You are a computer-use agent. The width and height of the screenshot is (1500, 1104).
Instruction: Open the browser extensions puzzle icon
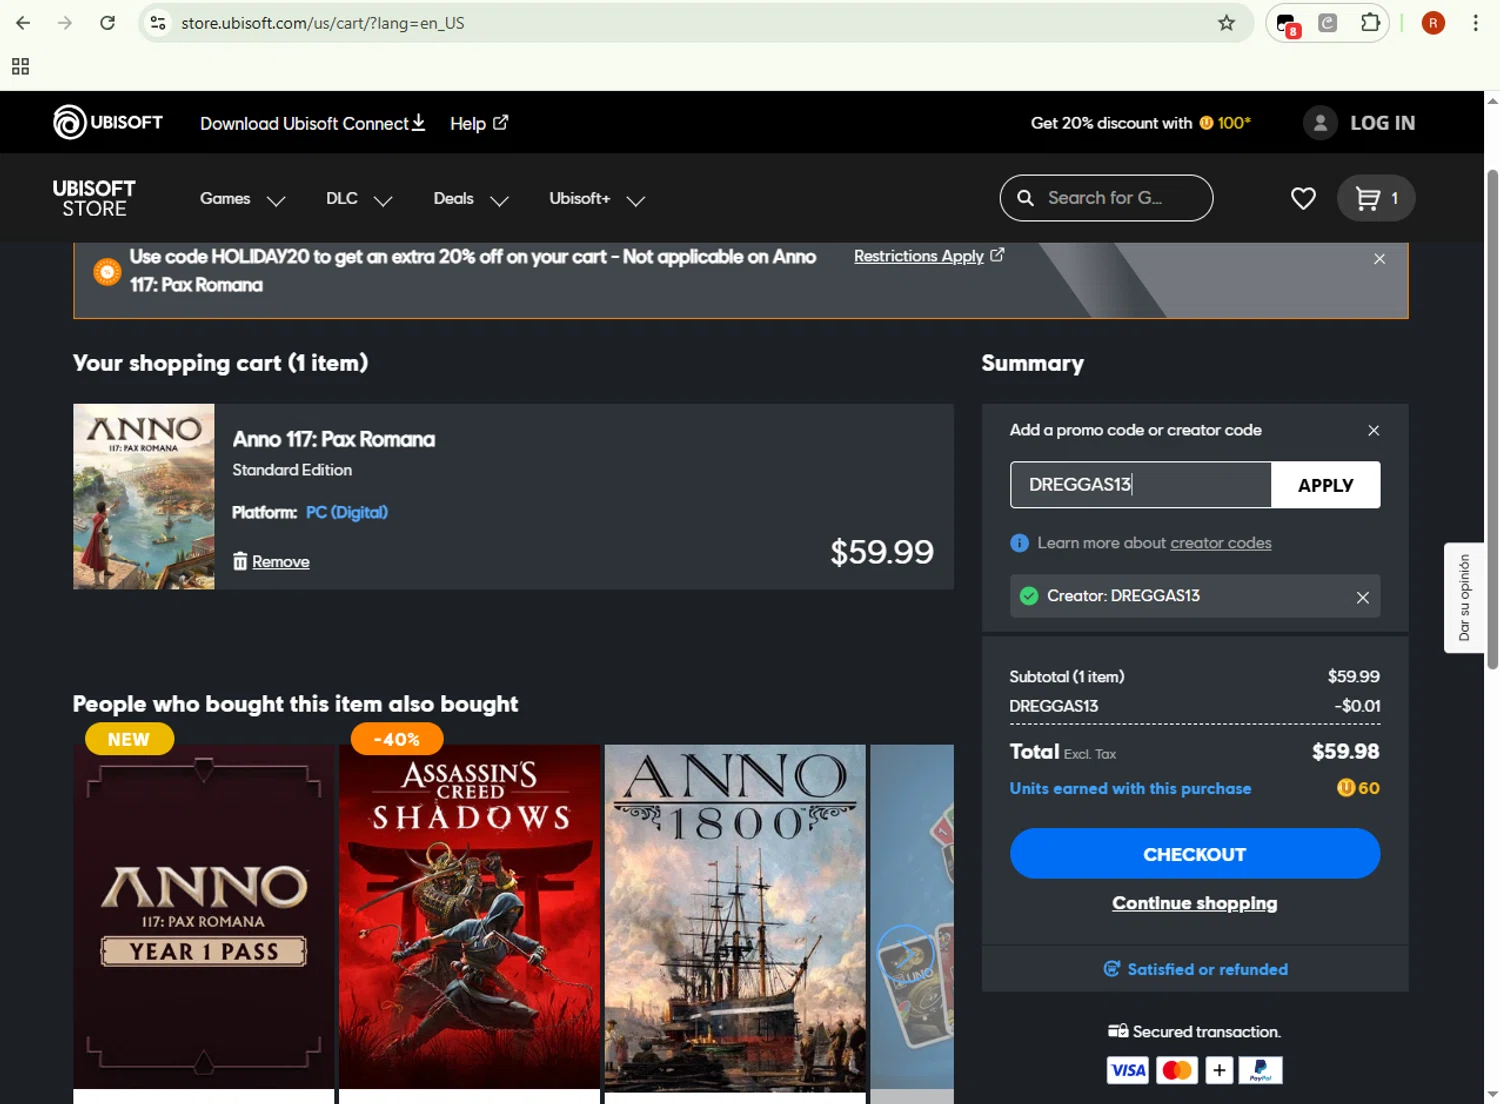(x=1370, y=23)
